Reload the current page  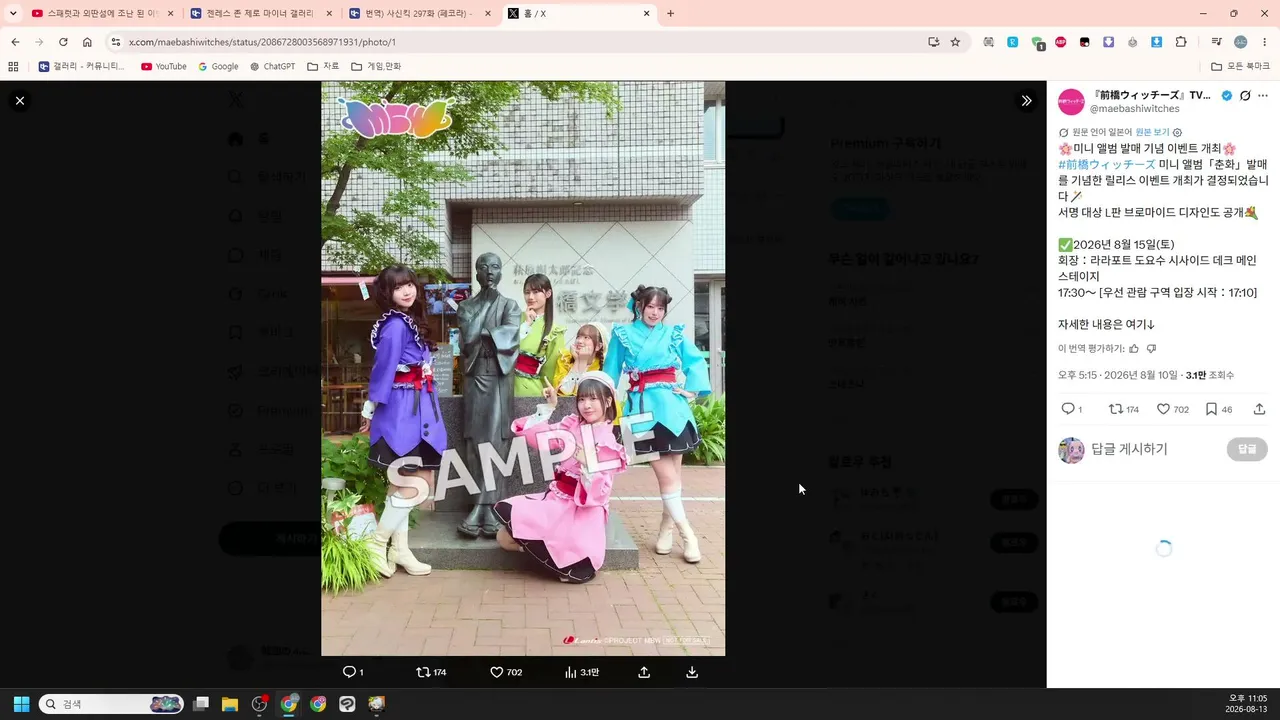click(x=63, y=42)
